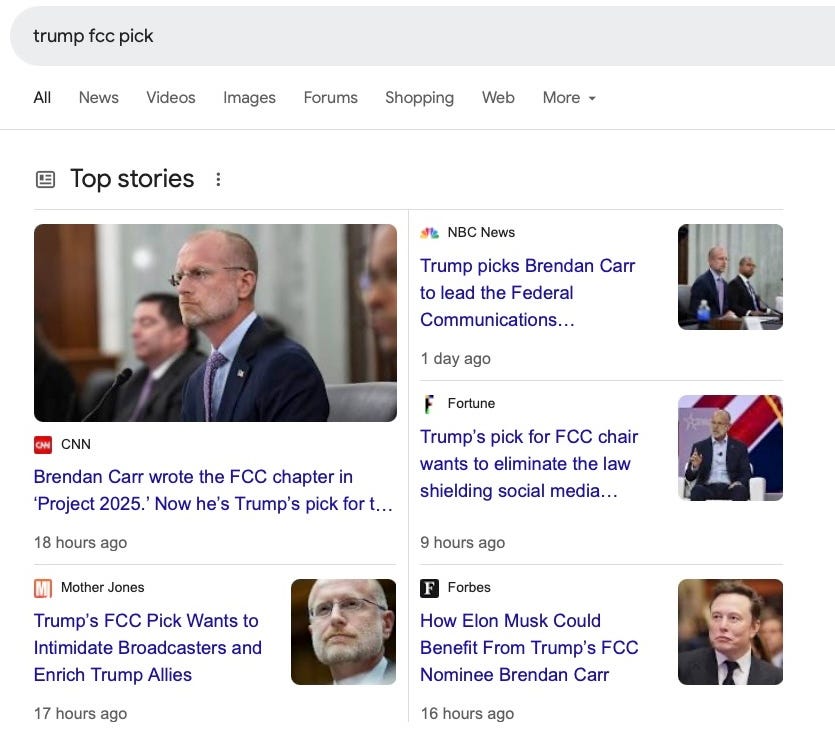Click the '9 hours ago' timestamp
Image resolution: width=835 pixels, height=741 pixels.
pyautogui.click(x=462, y=543)
